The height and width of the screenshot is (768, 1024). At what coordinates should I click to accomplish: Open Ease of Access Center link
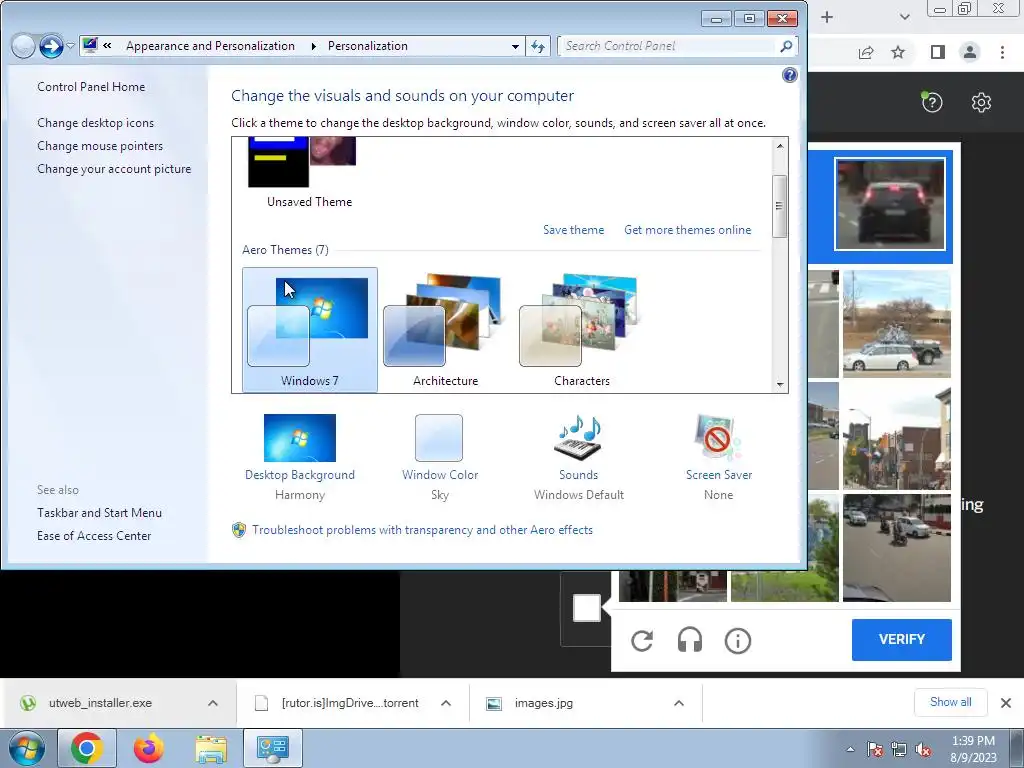94,536
